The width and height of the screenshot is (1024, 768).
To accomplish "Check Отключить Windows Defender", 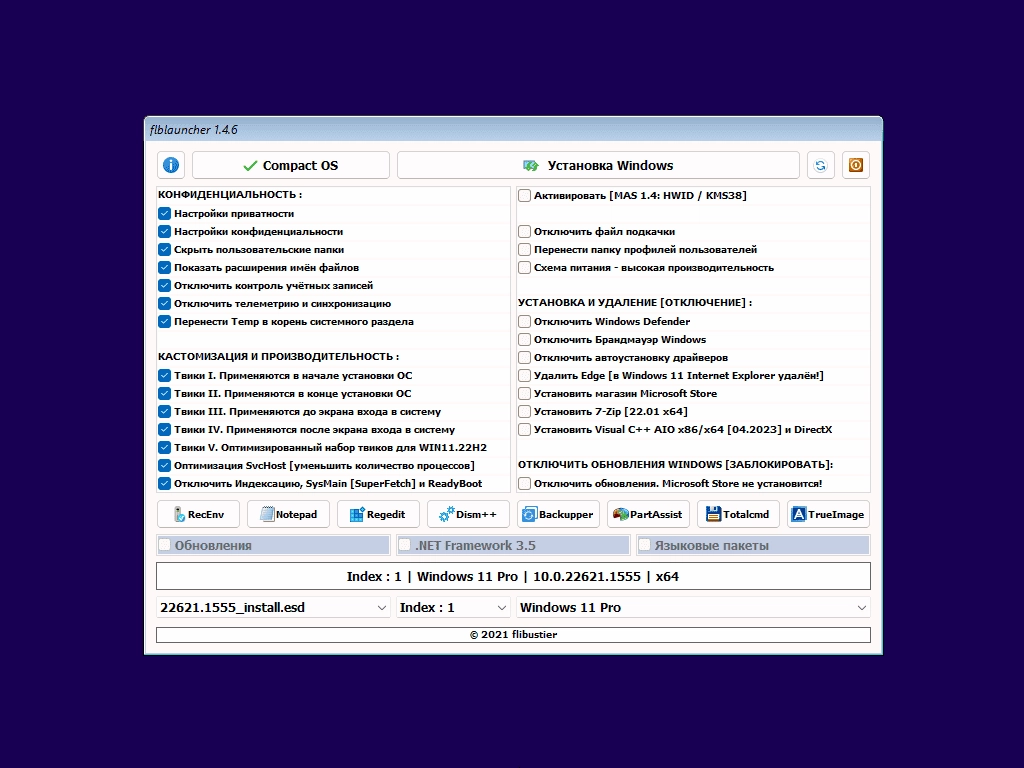I will point(524,321).
